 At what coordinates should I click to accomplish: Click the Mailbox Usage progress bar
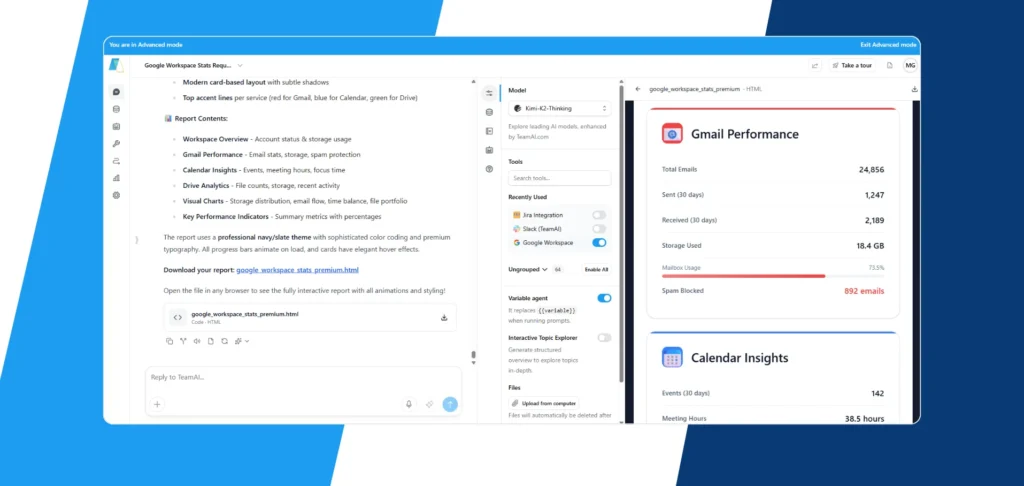point(773,276)
